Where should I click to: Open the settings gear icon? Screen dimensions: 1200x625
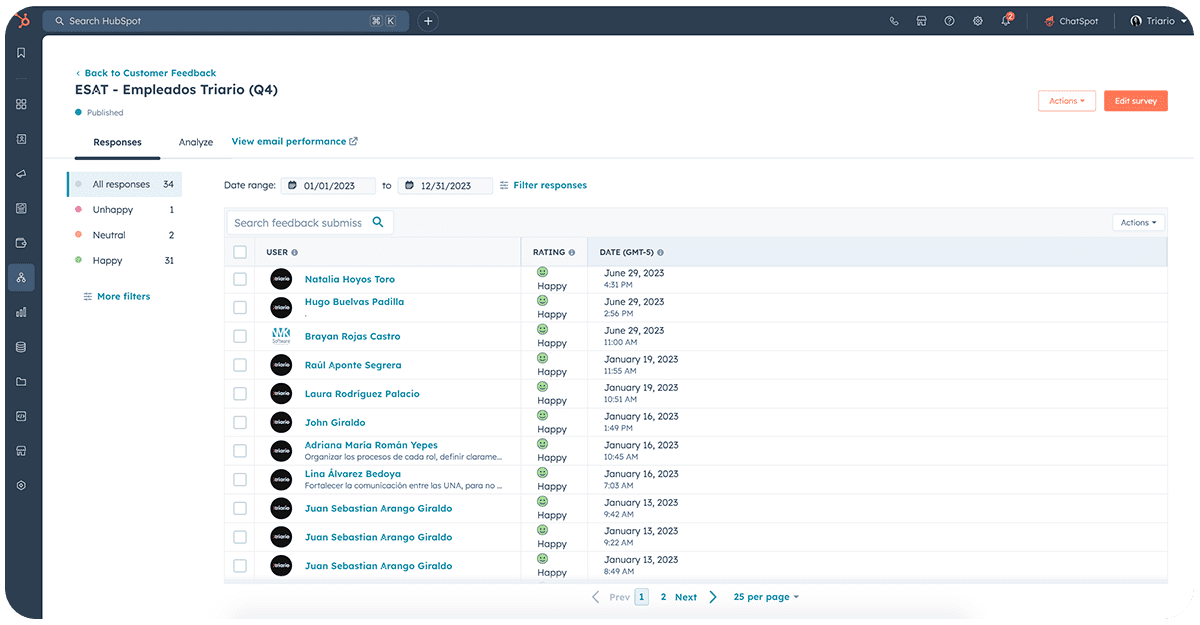(x=978, y=21)
